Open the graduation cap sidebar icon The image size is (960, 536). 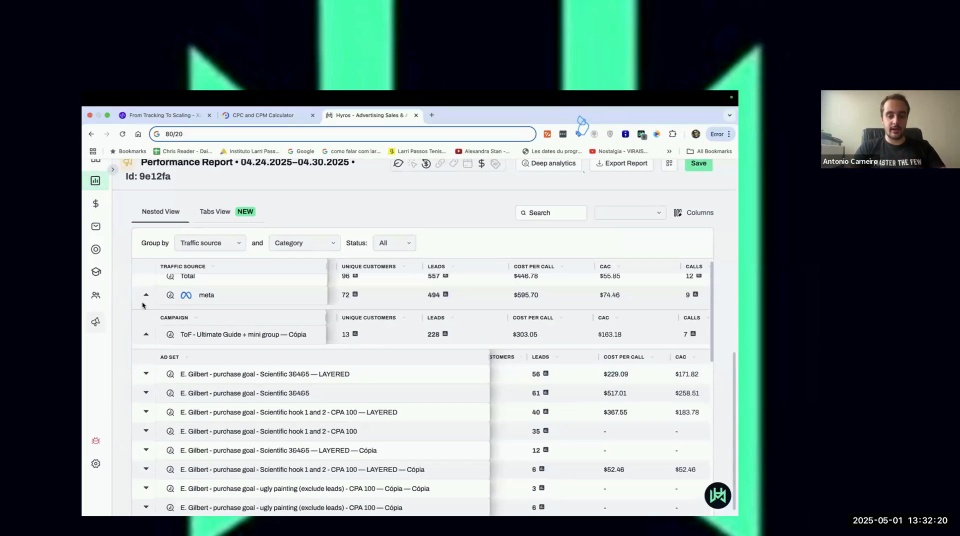(x=96, y=272)
